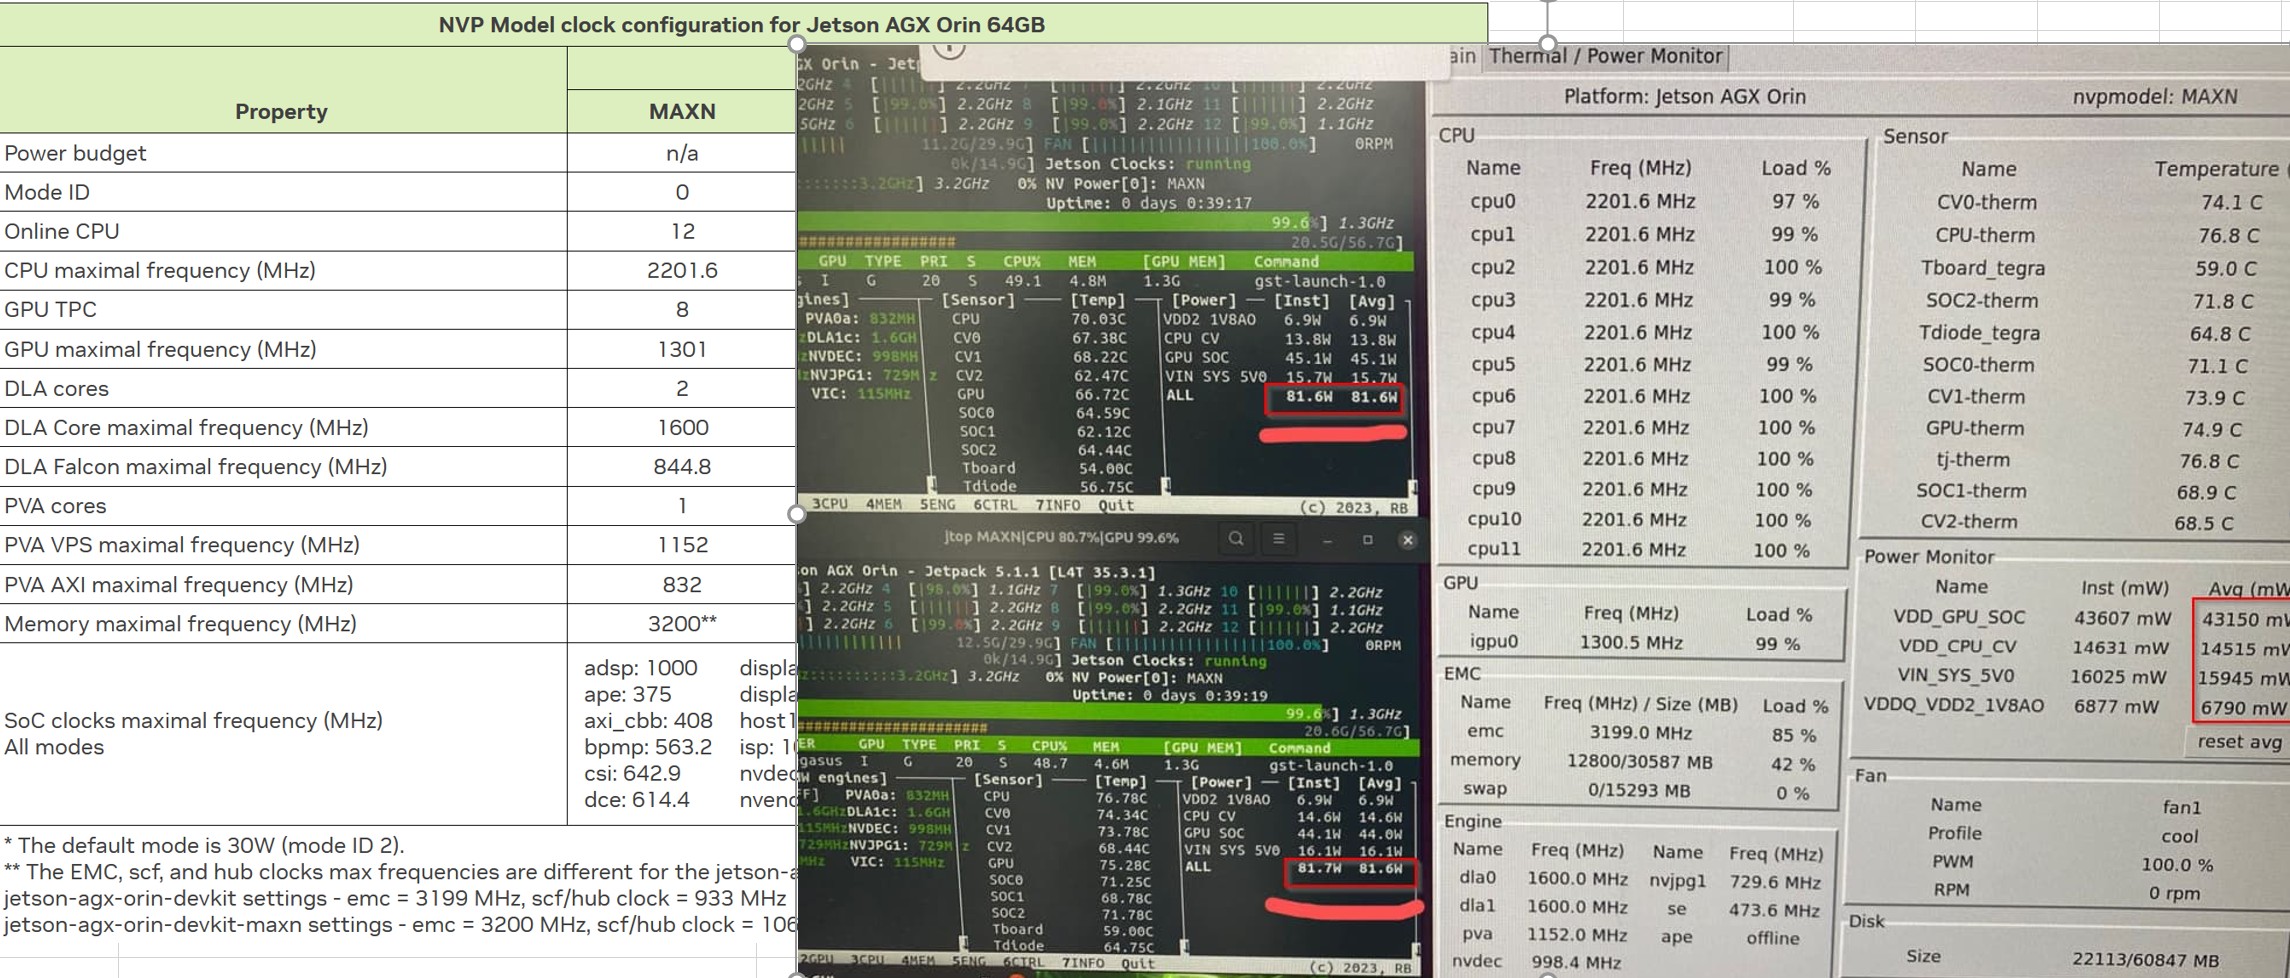Select the spreadsheet title cell NVP Model clock configuration
2290x978 pixels.
[x=743, y=24]
